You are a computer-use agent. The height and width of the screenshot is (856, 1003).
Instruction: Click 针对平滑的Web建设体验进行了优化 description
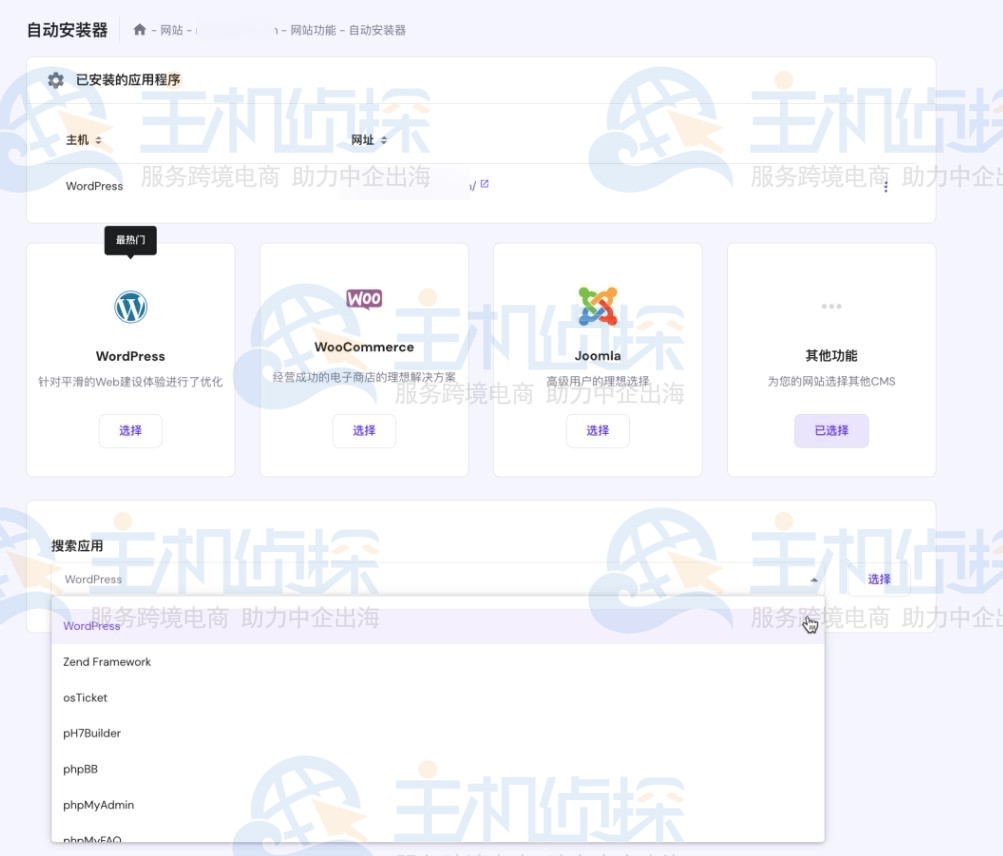[x=130, y=382]
